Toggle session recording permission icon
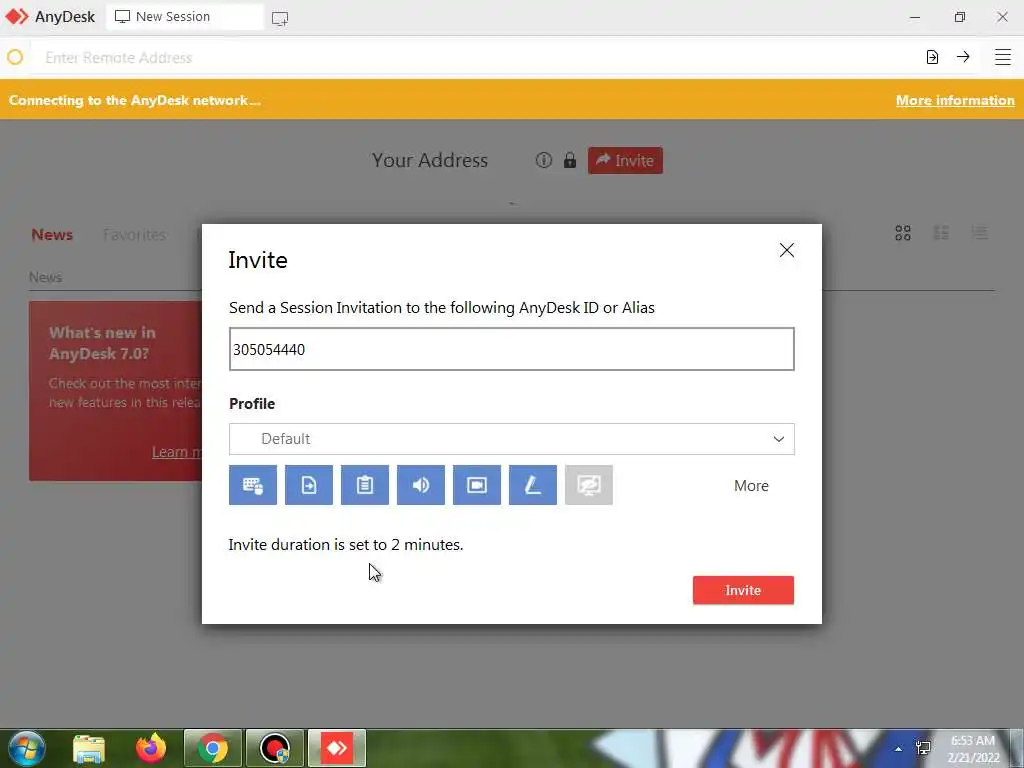The height and width of the screenshot is (768, 1024). pos(477,485)
